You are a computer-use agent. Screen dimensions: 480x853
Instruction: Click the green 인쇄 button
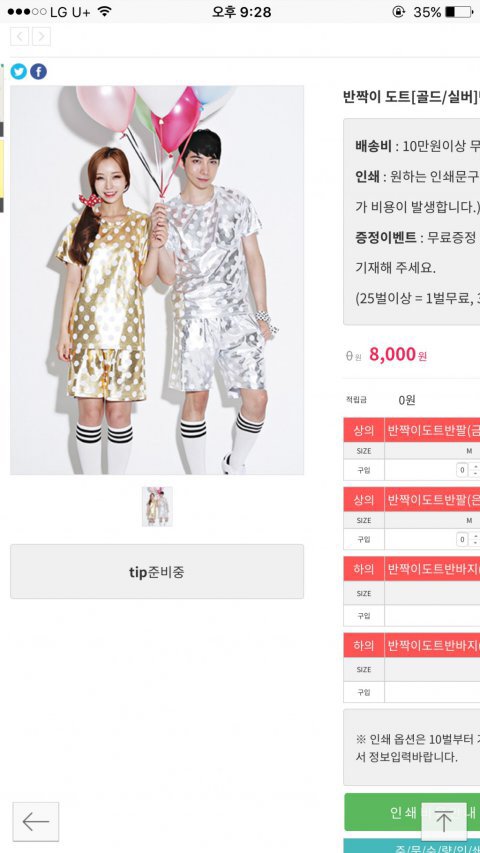[412, 812]
